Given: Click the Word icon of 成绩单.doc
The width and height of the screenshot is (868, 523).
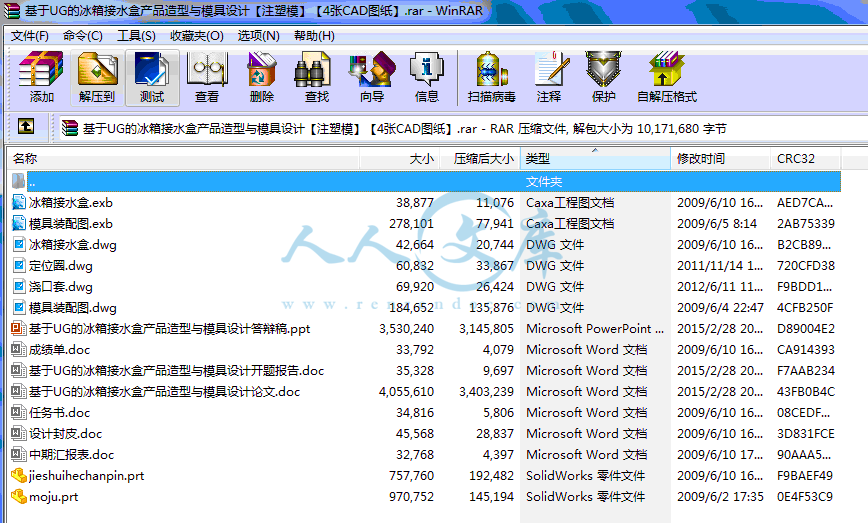Looking at the screenshot, I should pyautogui.click(x=19, y=350).
